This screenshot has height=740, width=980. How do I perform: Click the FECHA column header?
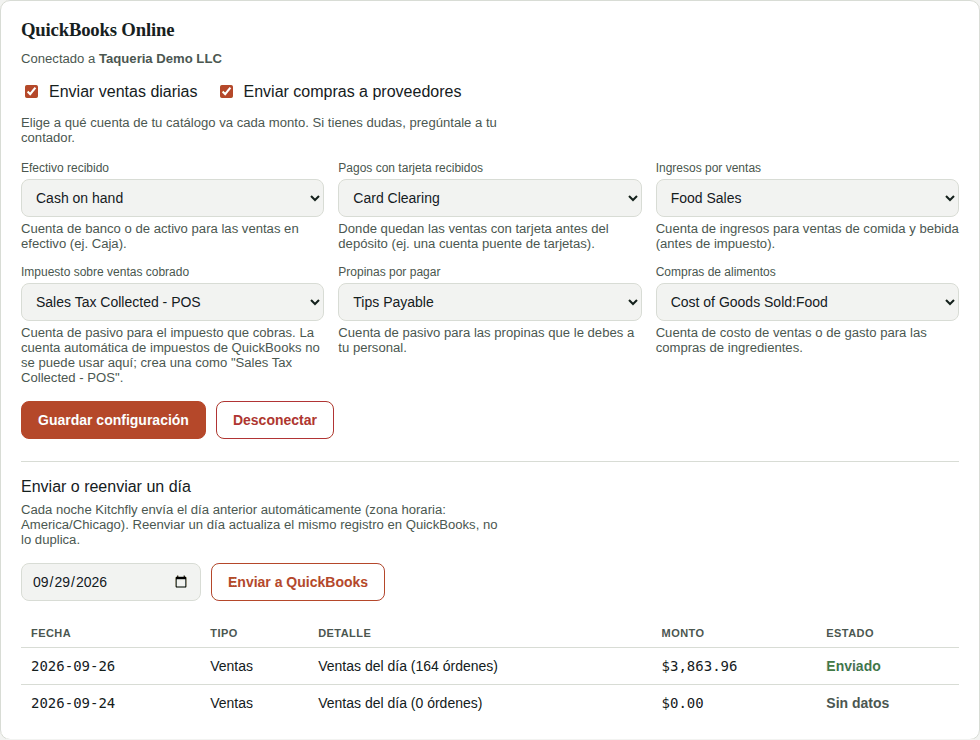point(51,633)
